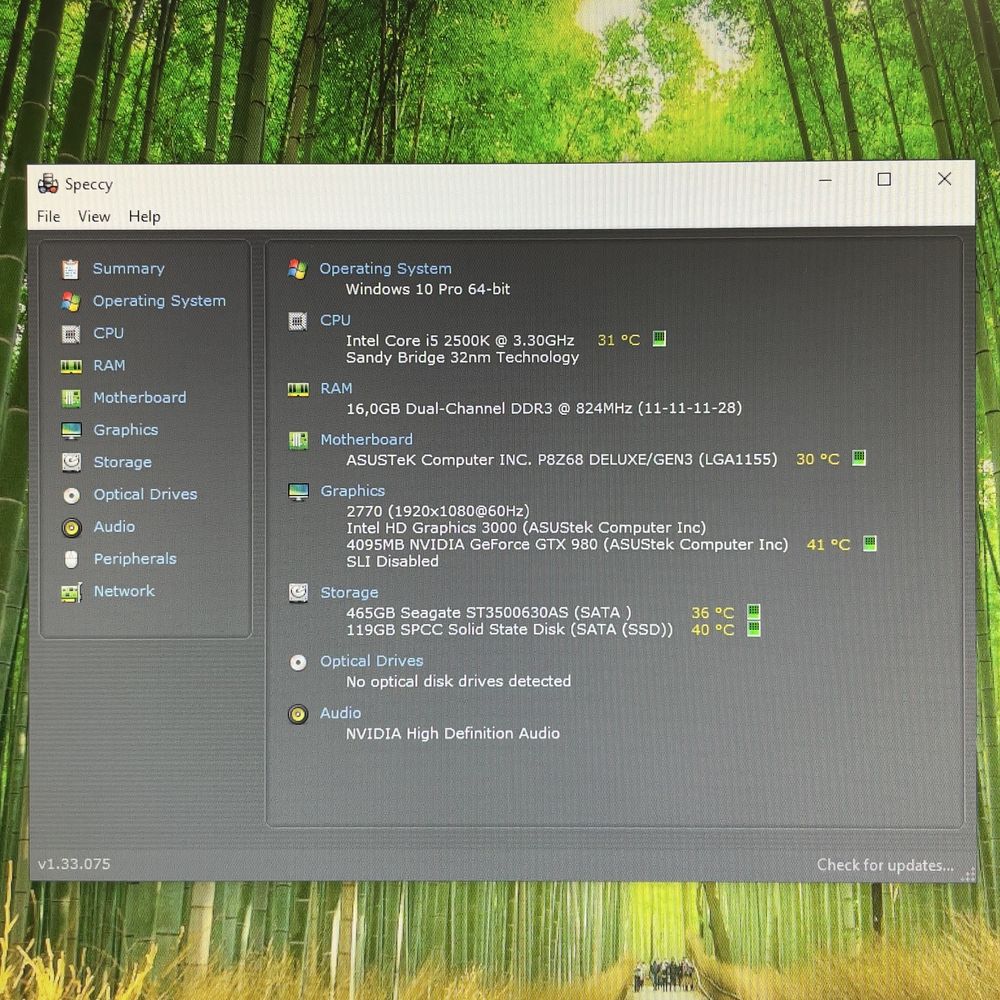Click the RAM icon in summary pane
This screenshot has height=1000, width=1000.
298,389
